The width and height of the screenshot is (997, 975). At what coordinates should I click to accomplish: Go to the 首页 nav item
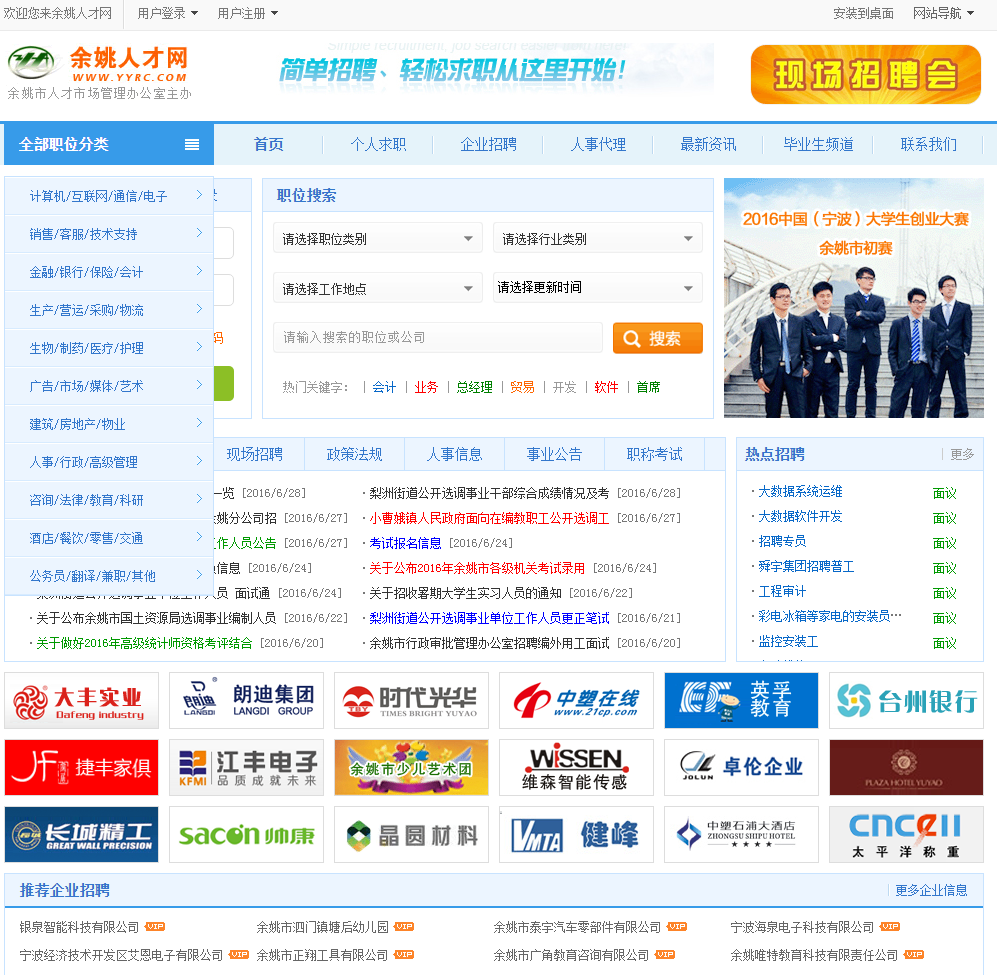268,144
